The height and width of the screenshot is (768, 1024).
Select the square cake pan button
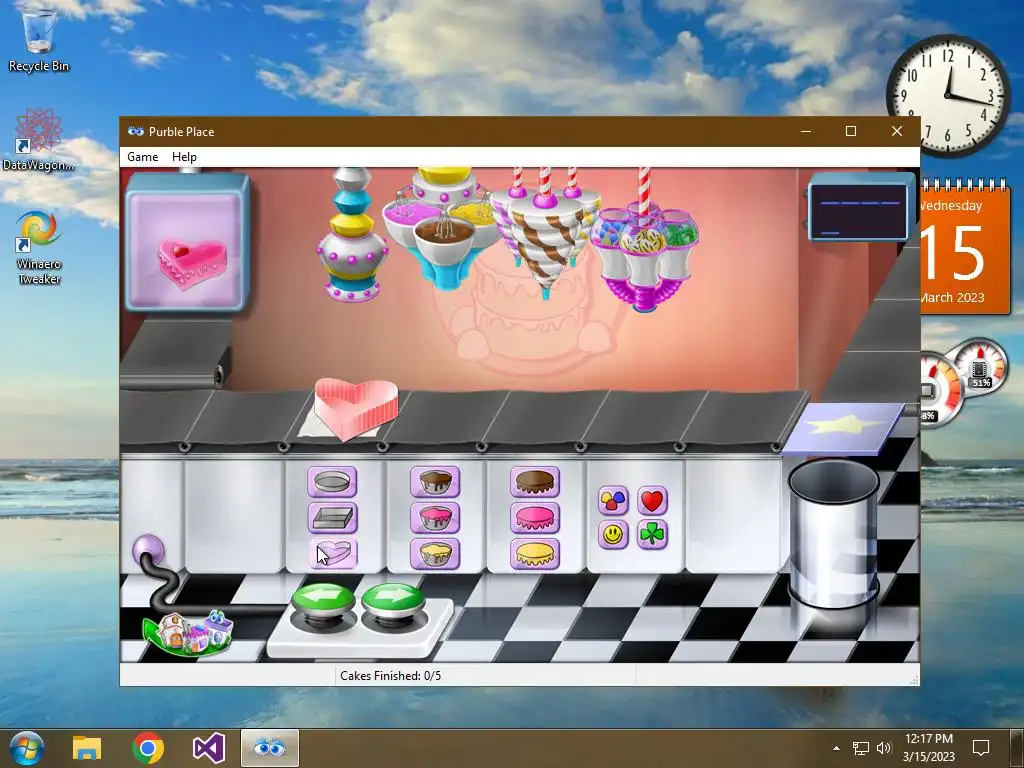(x=332, y=518)
